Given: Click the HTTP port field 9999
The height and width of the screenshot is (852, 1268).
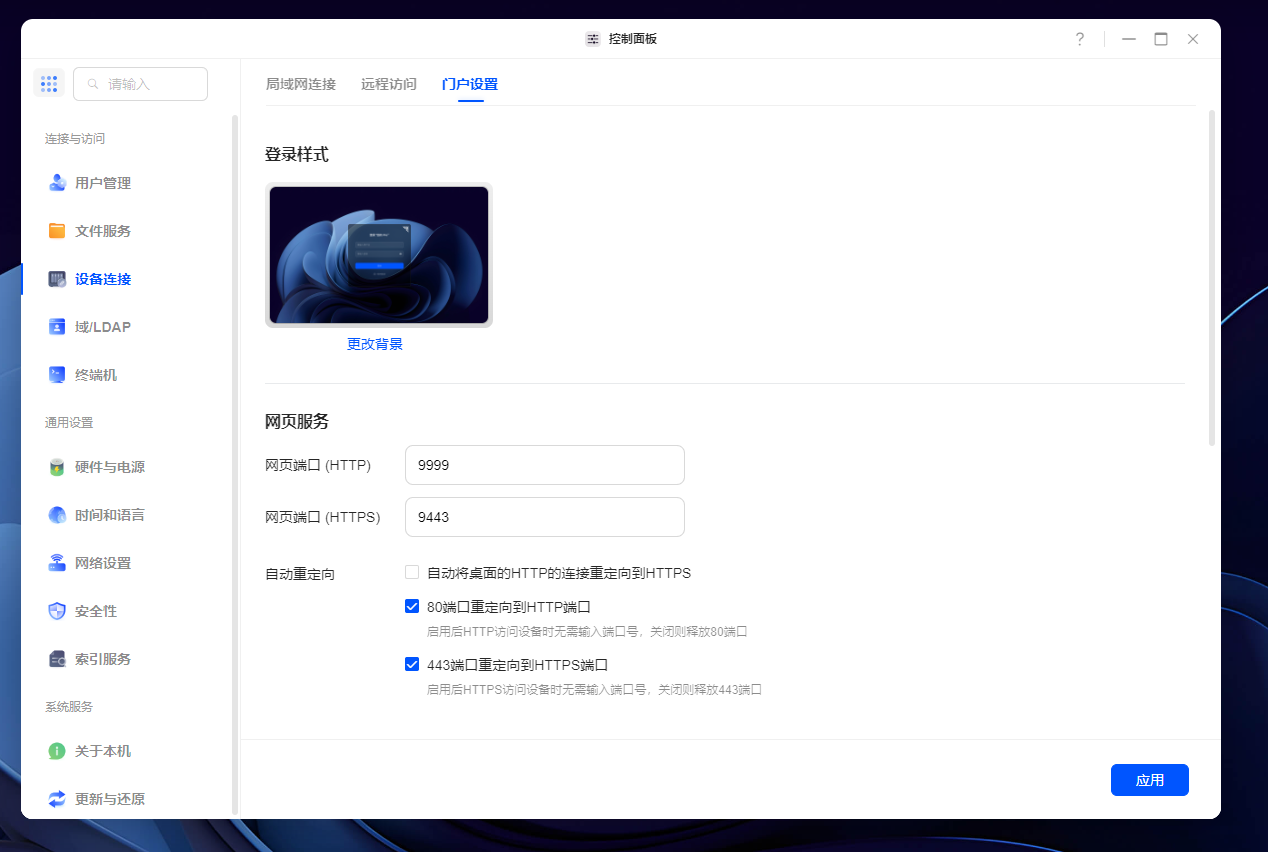Looking at the screenshot, I should [x=545, y=465].
